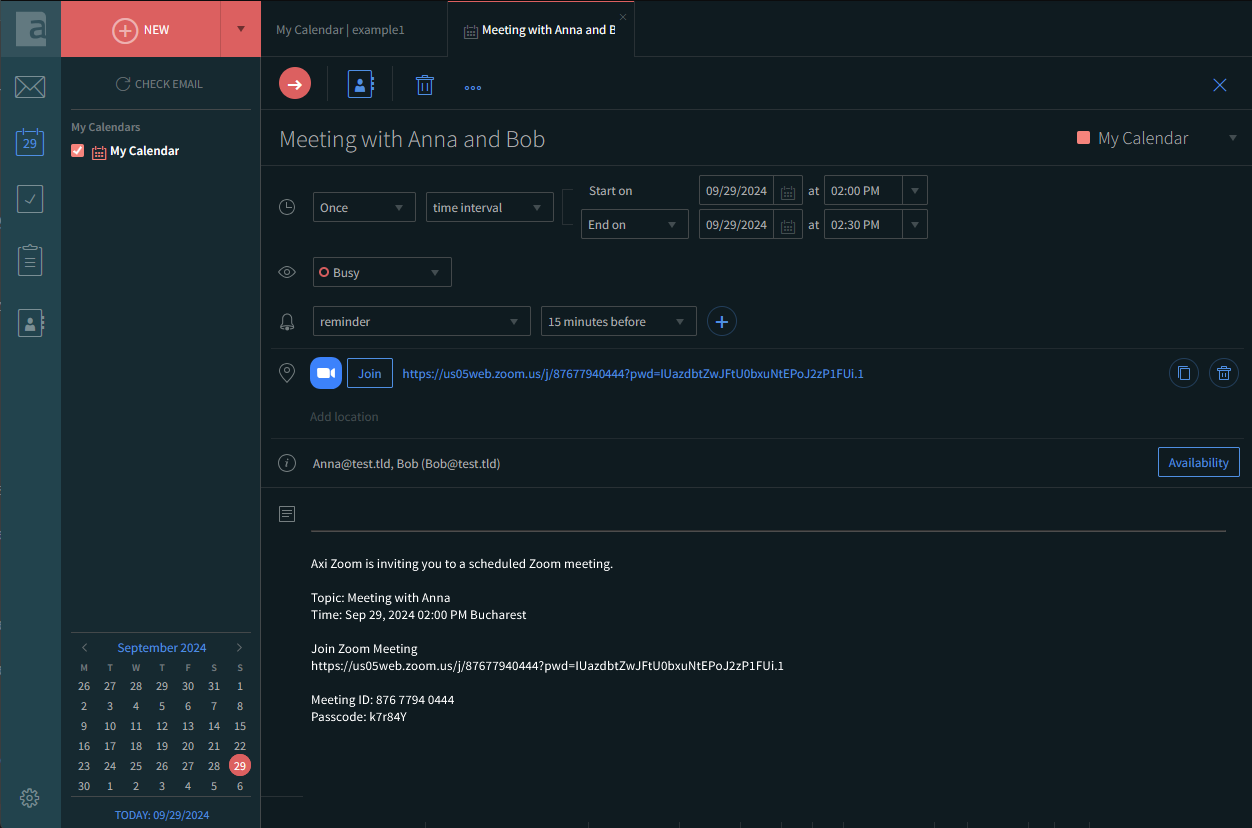
Task: Uncheck the My Calendar checkbox
Action: coord(78,151)
